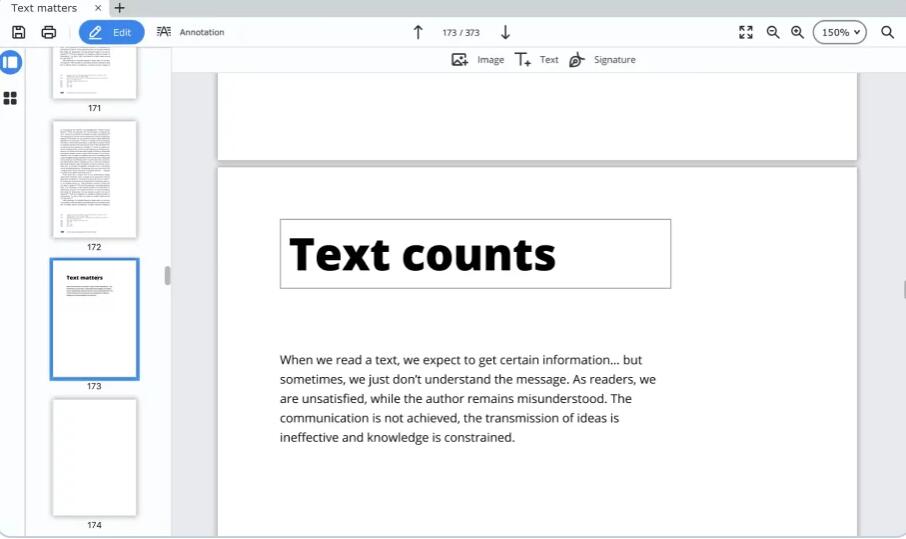906x539 pixels.
Task: Click the page number field 173 / 373
Action: click(x=461, y=33)
